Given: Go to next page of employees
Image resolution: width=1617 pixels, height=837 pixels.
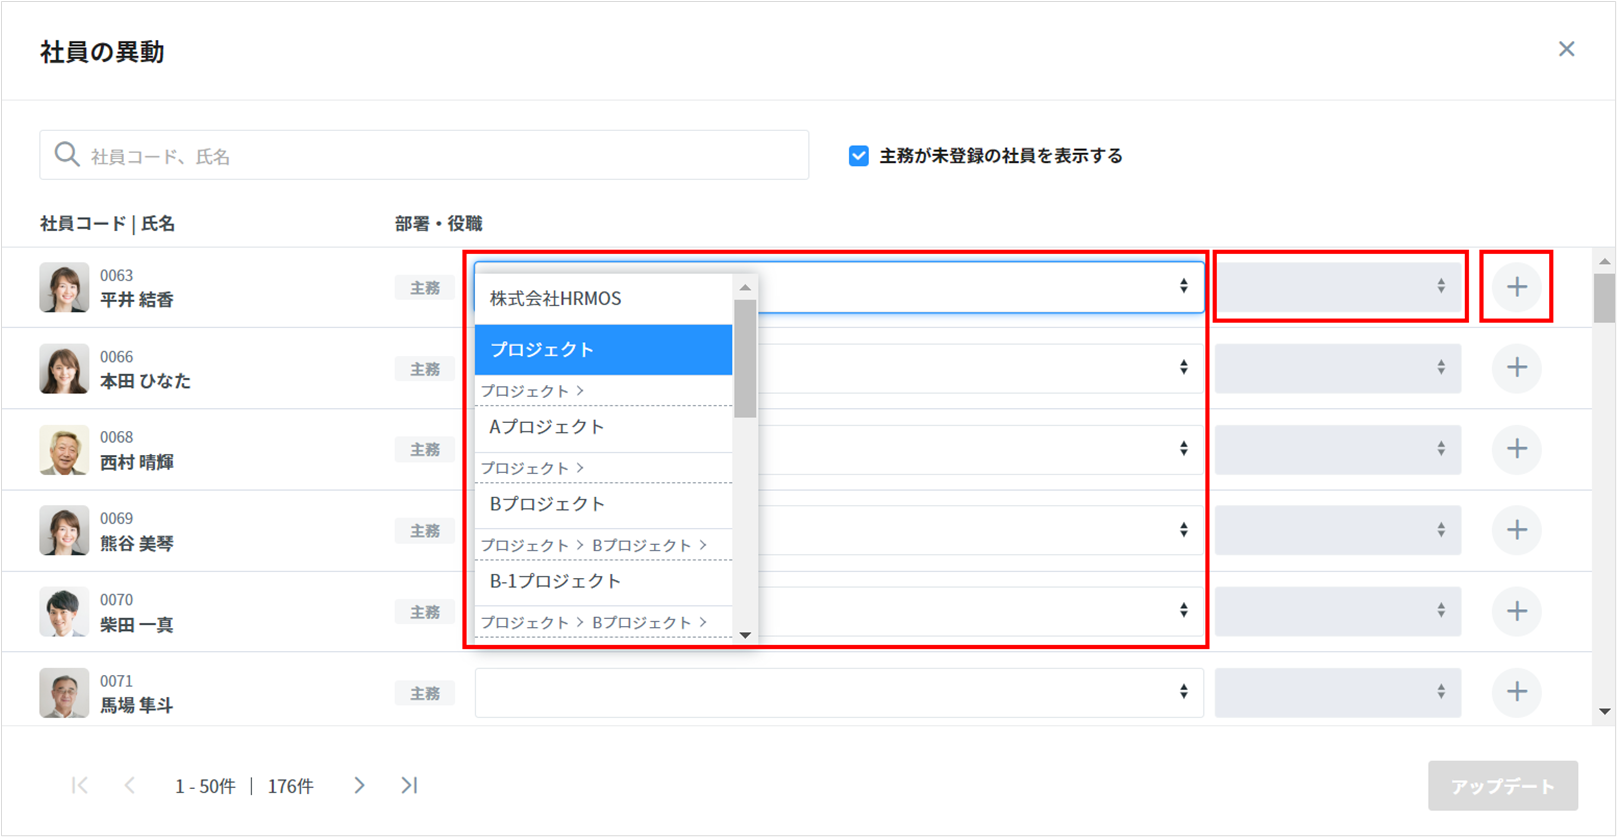Looking at the screenshot, I should point(359,786).
